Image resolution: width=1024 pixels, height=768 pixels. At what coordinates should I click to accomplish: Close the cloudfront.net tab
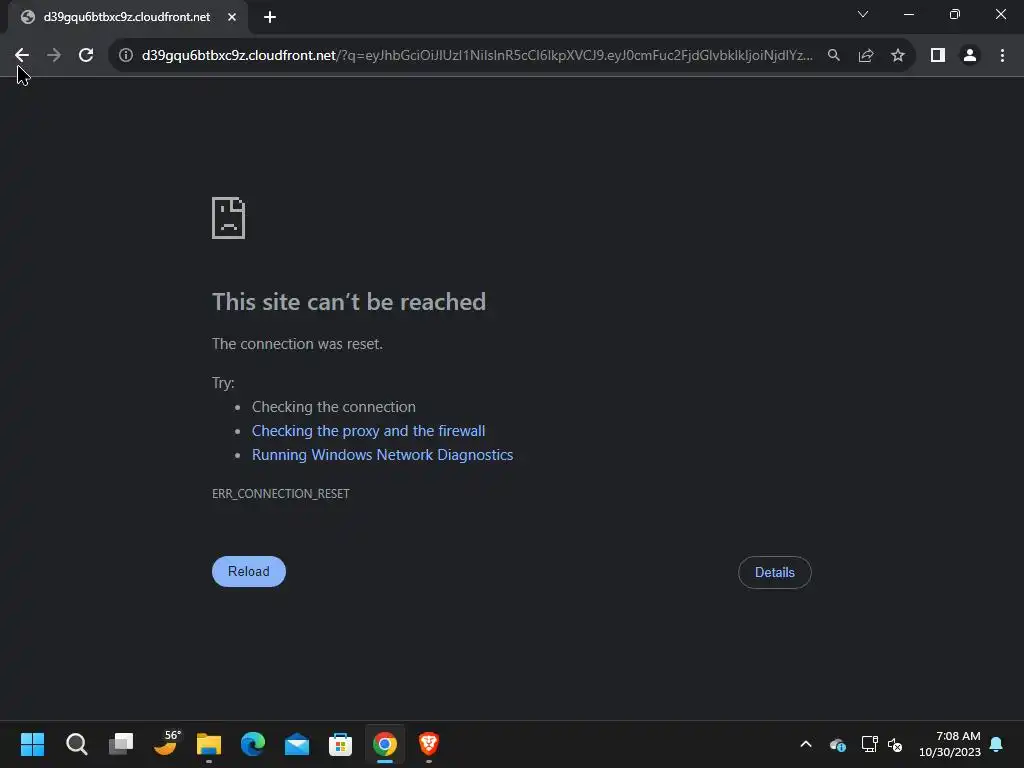tap(232, 17)
